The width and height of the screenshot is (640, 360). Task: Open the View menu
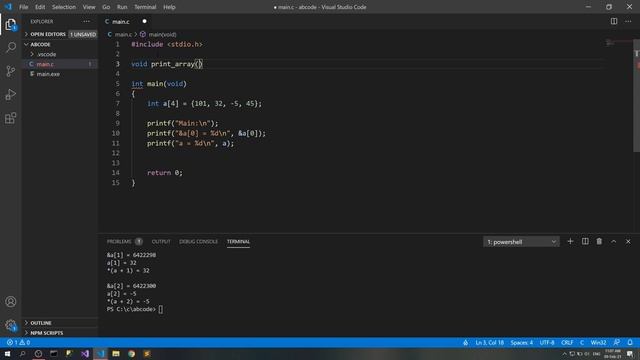click(x=89, y=7)
